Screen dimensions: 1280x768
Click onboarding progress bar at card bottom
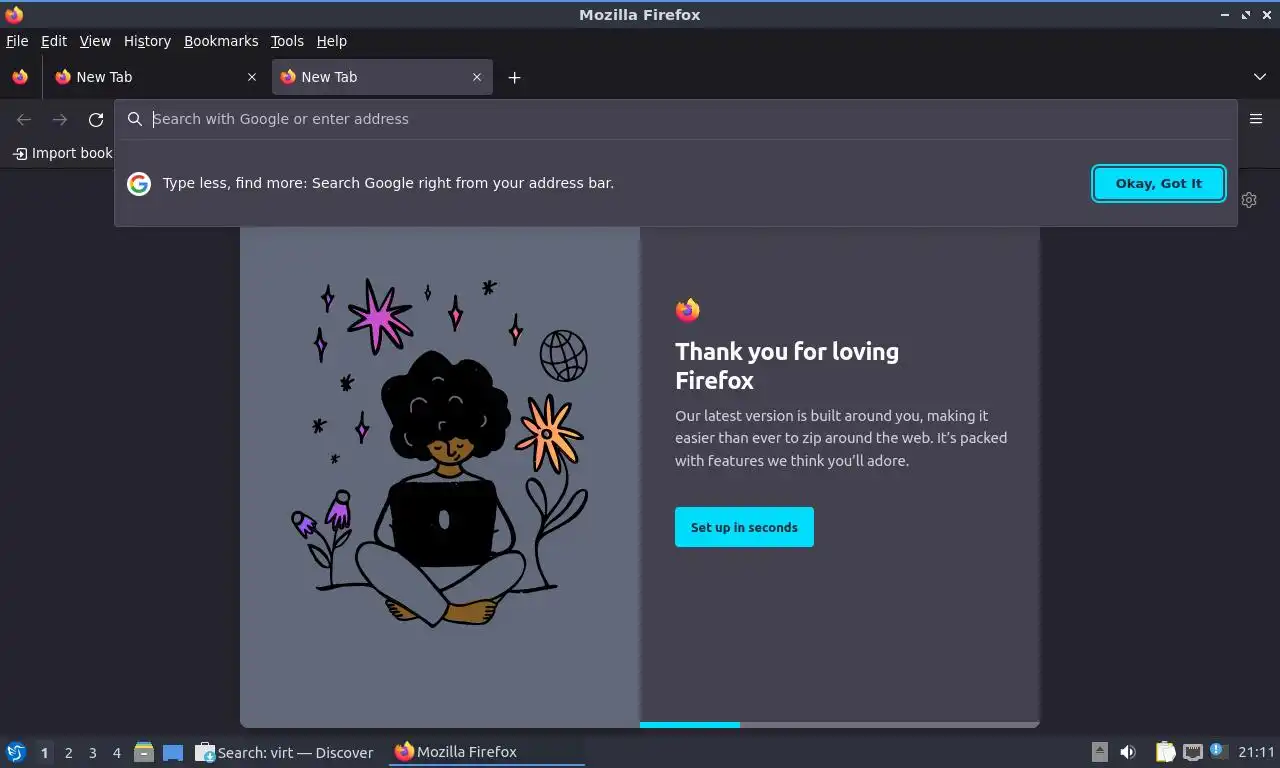840,724
